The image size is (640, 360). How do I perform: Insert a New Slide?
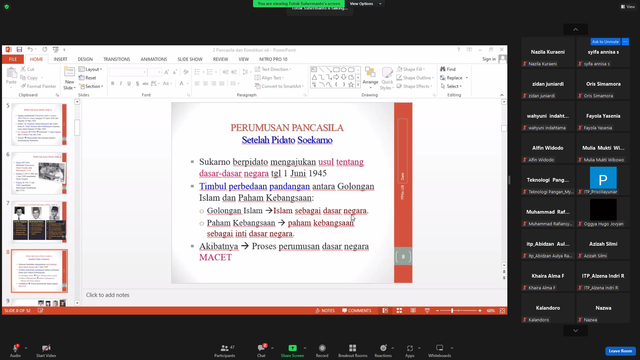pyautogui.click(x=69, y=78)
